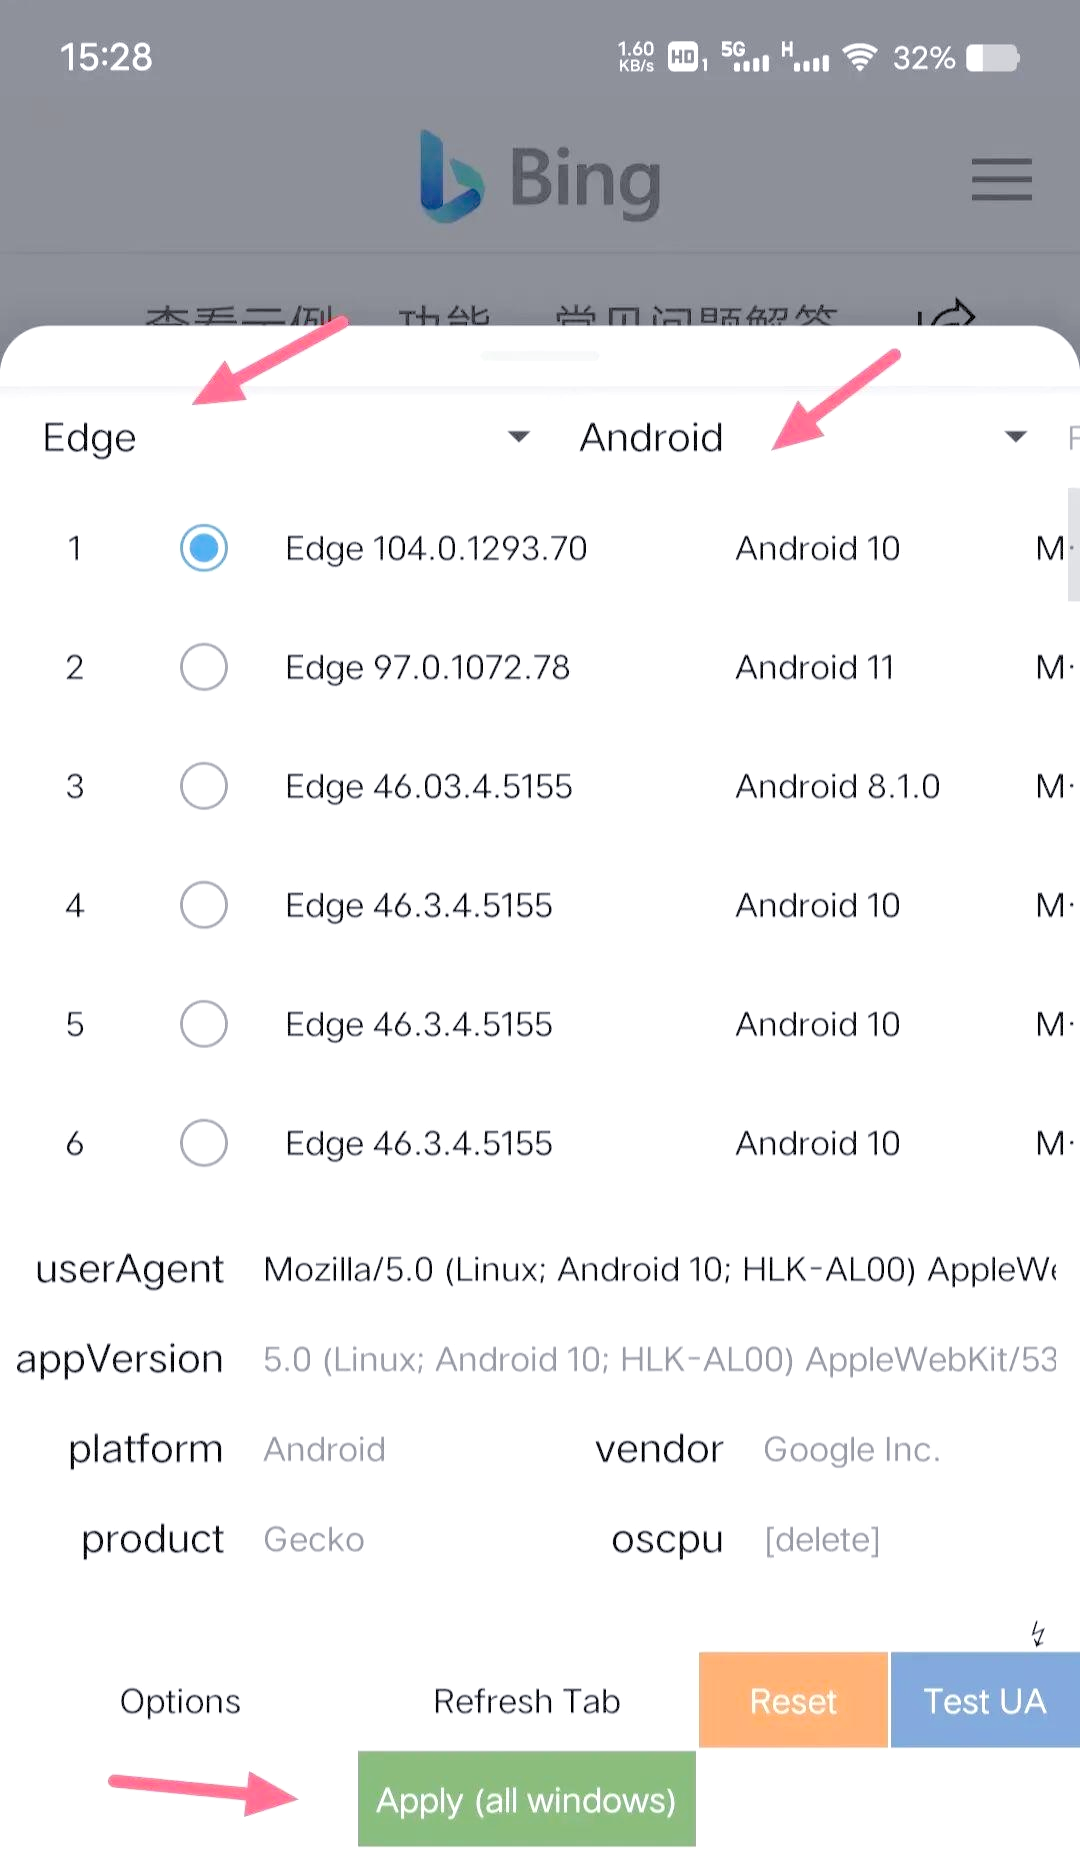Select the Edge 97.0.1072.78 radio button
This screenshot has width=1080, height=1876.
pyautogui.click(x=204, y=667)
